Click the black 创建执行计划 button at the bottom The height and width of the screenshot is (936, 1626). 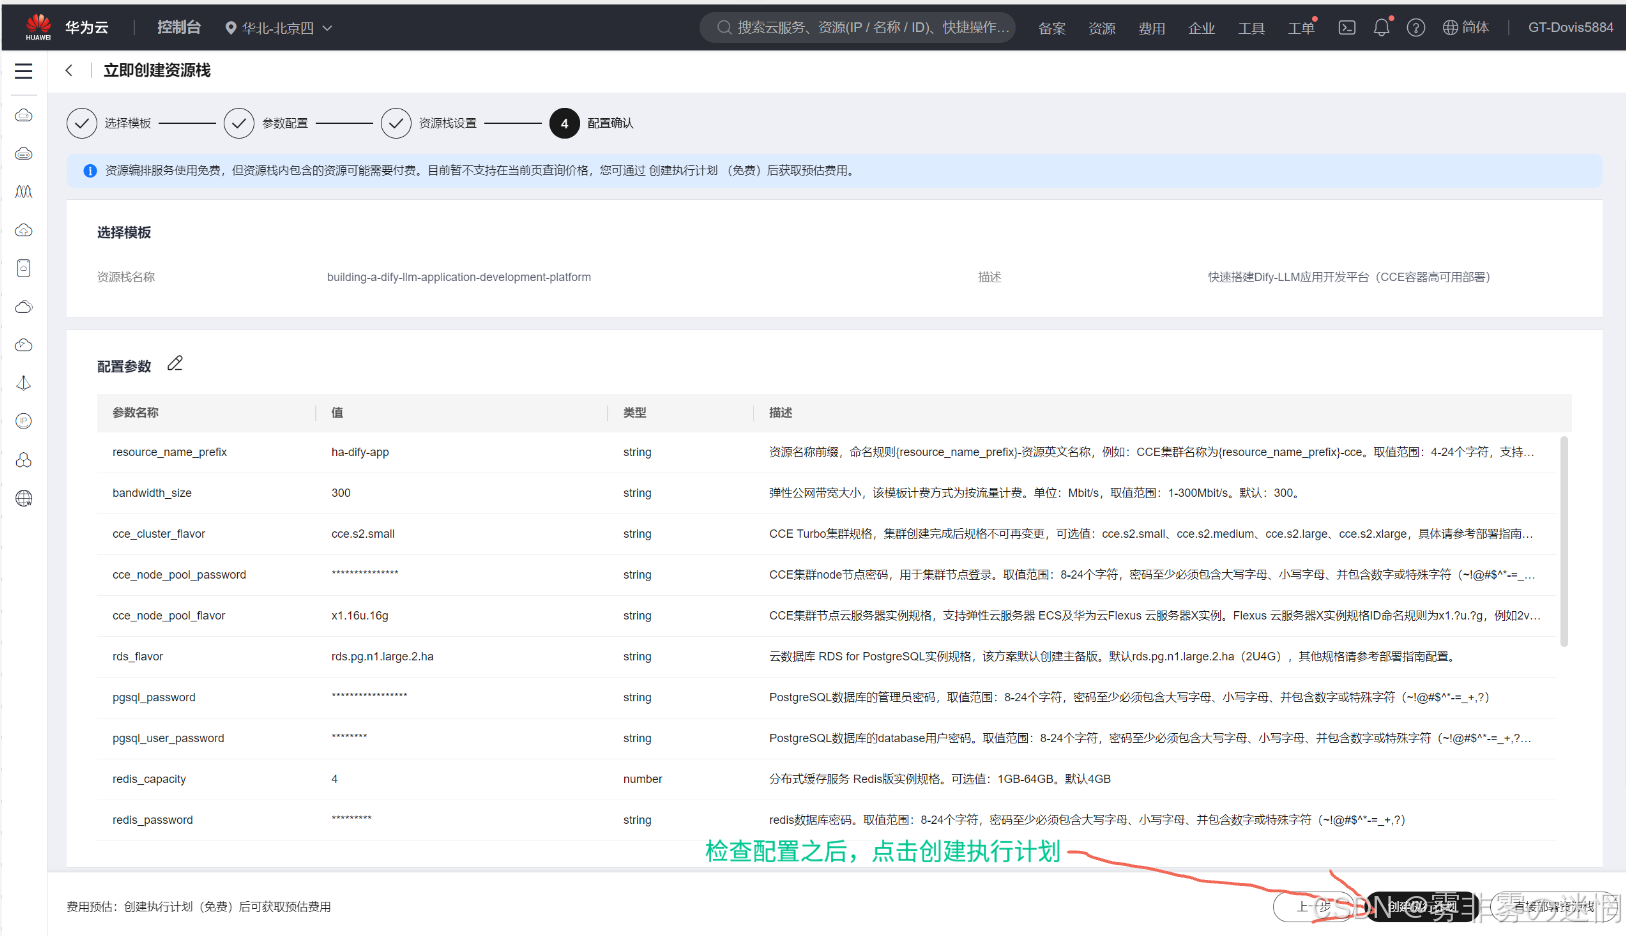point(1420,907)
